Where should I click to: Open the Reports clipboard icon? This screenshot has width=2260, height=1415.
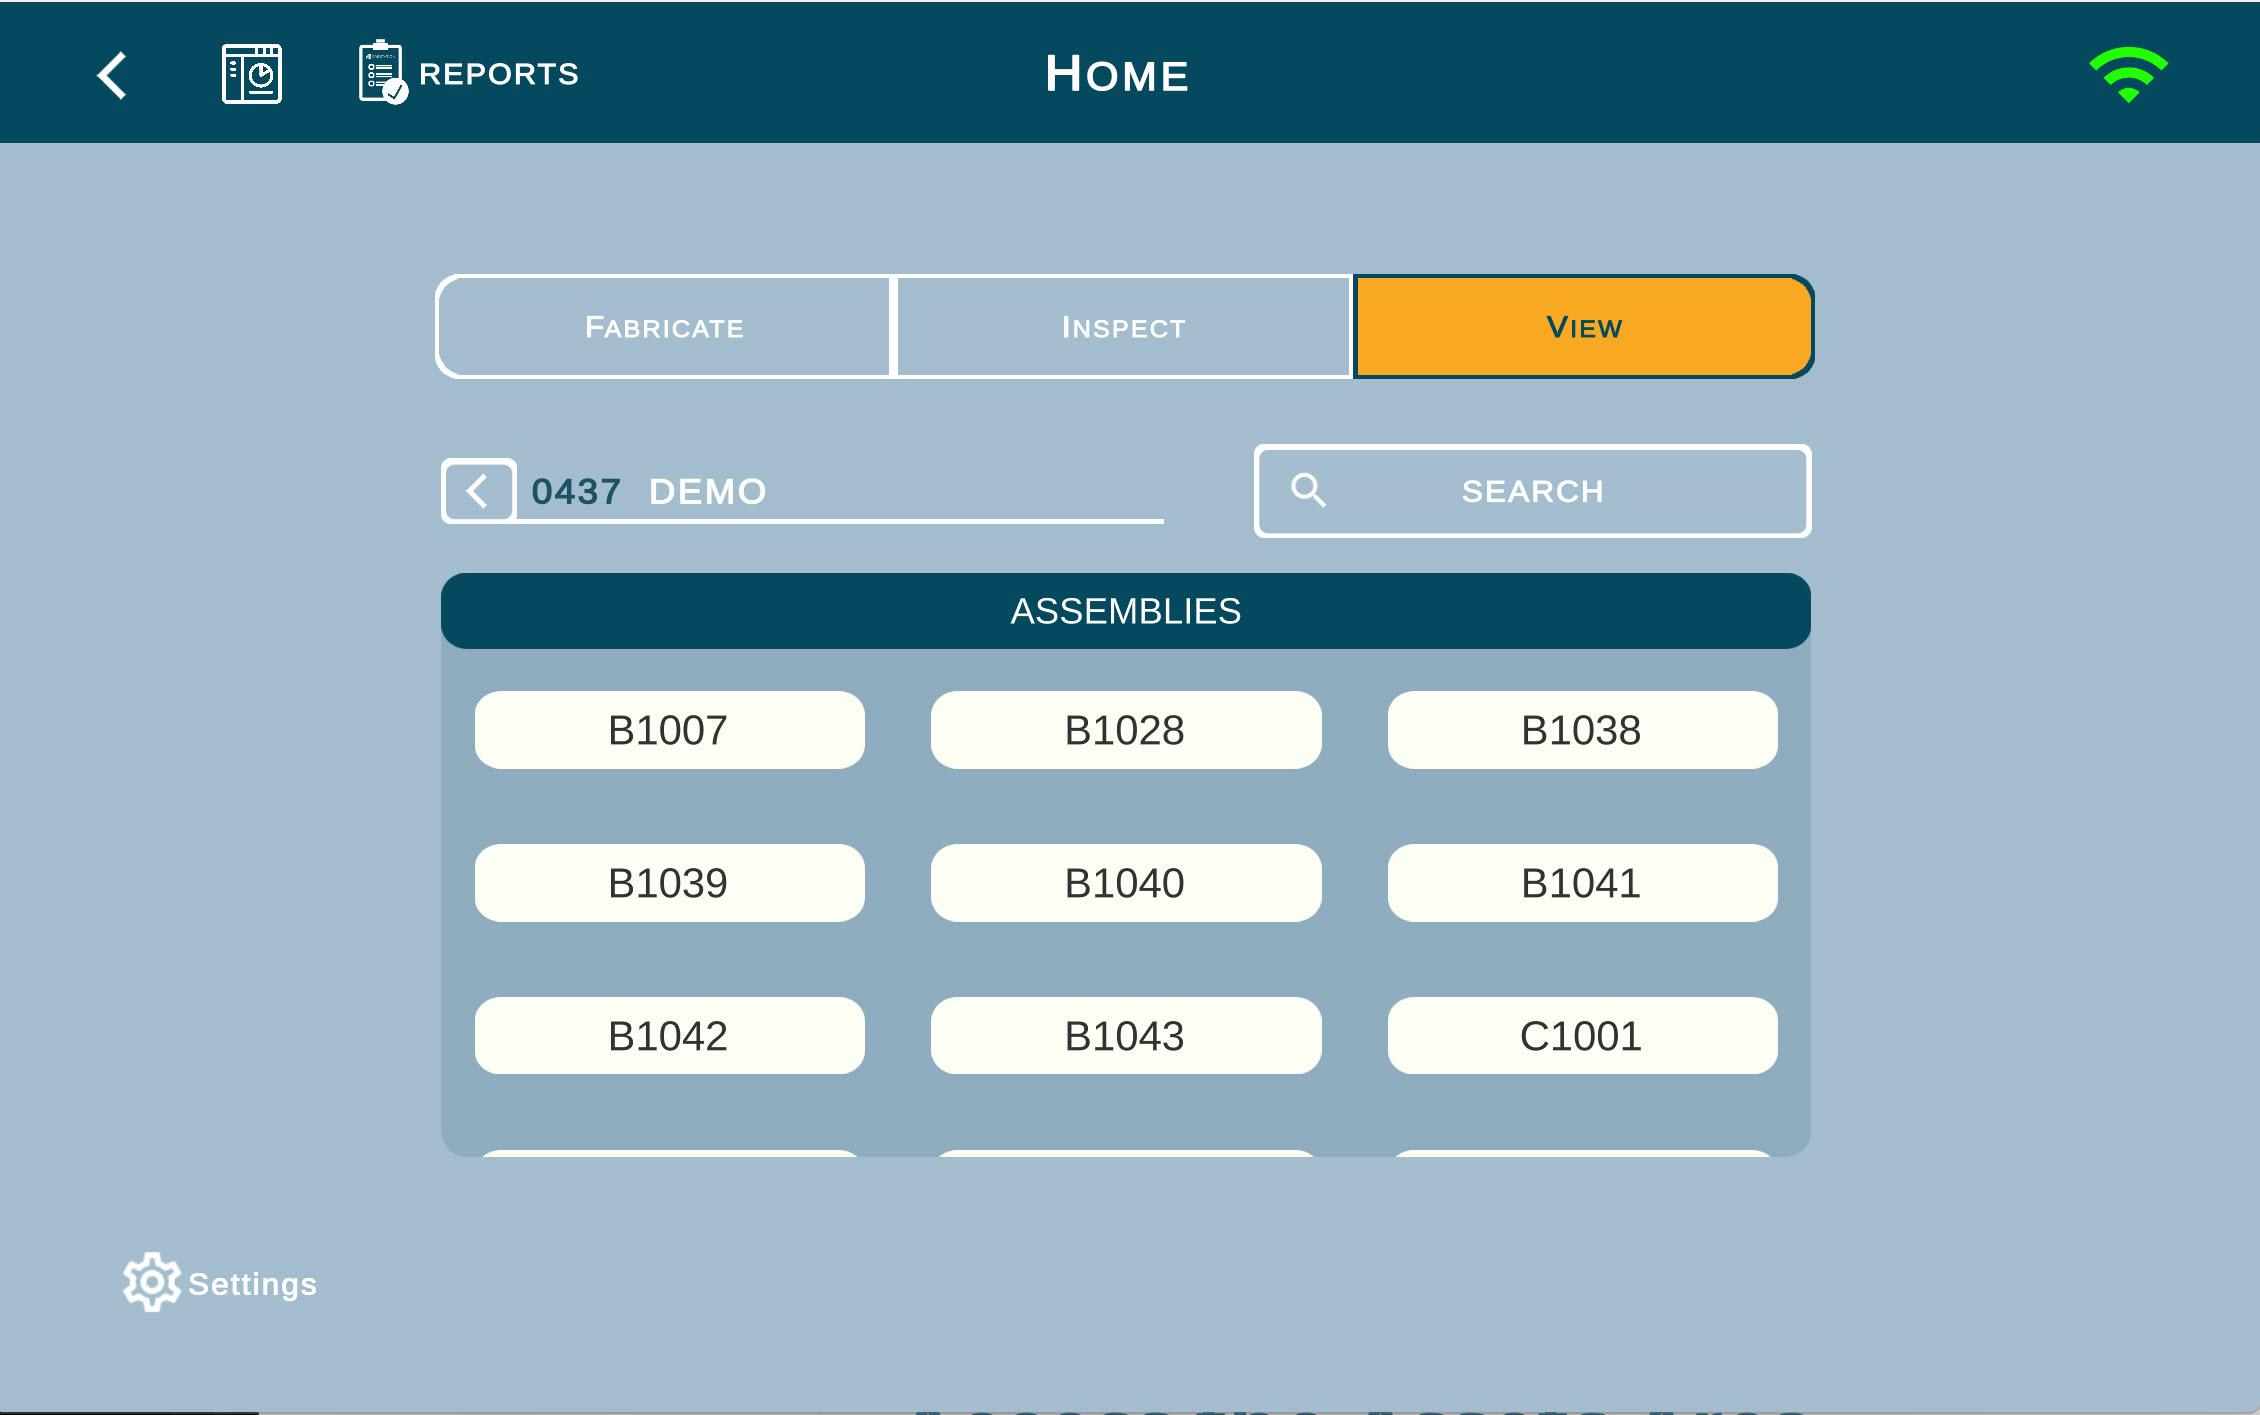pos(382,72)
